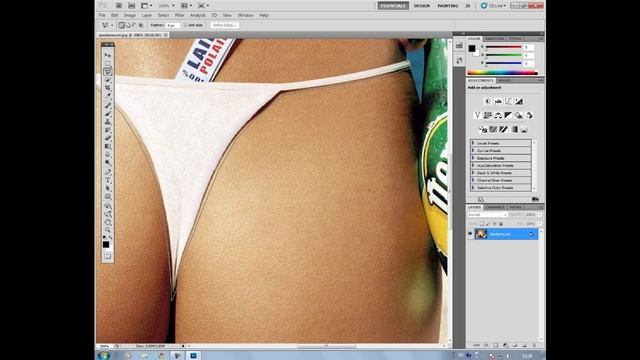Expand the Curves Presets list
Viewport: 640px width, 360px height.
pyautogui.click(x=473, y=151)
